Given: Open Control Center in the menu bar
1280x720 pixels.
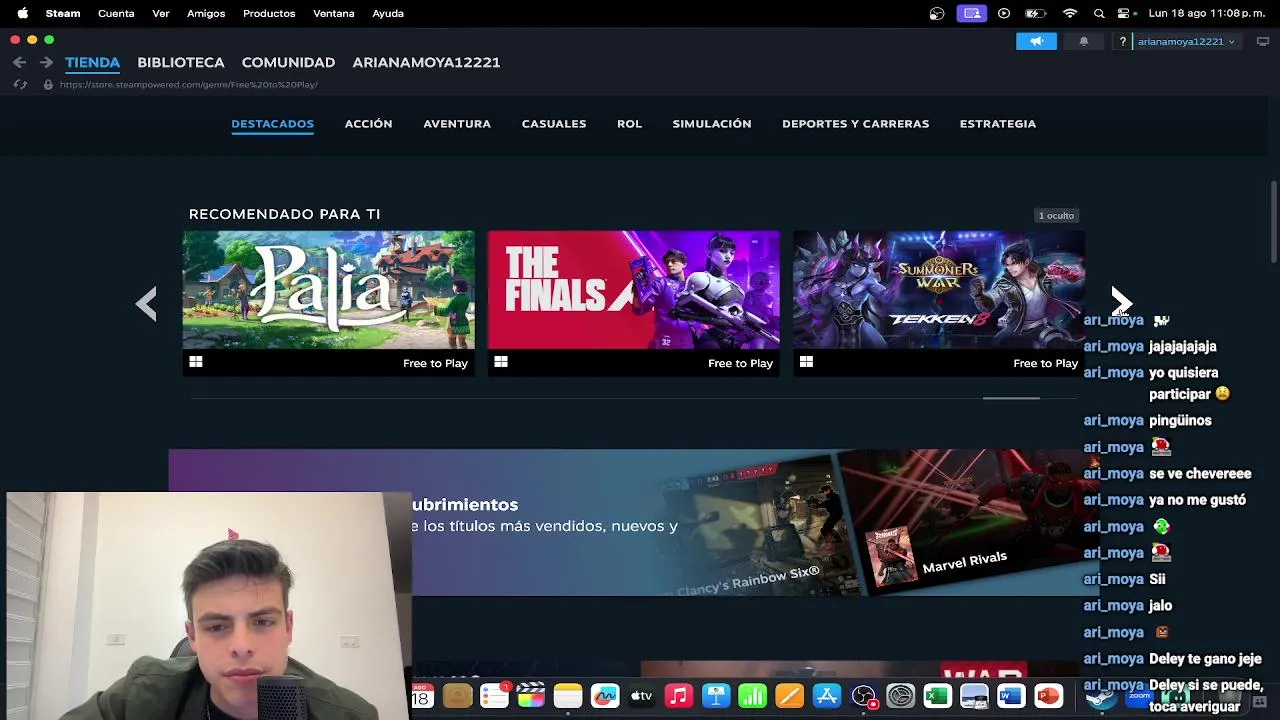Looking at the screenshot, I should [1124, 13].
